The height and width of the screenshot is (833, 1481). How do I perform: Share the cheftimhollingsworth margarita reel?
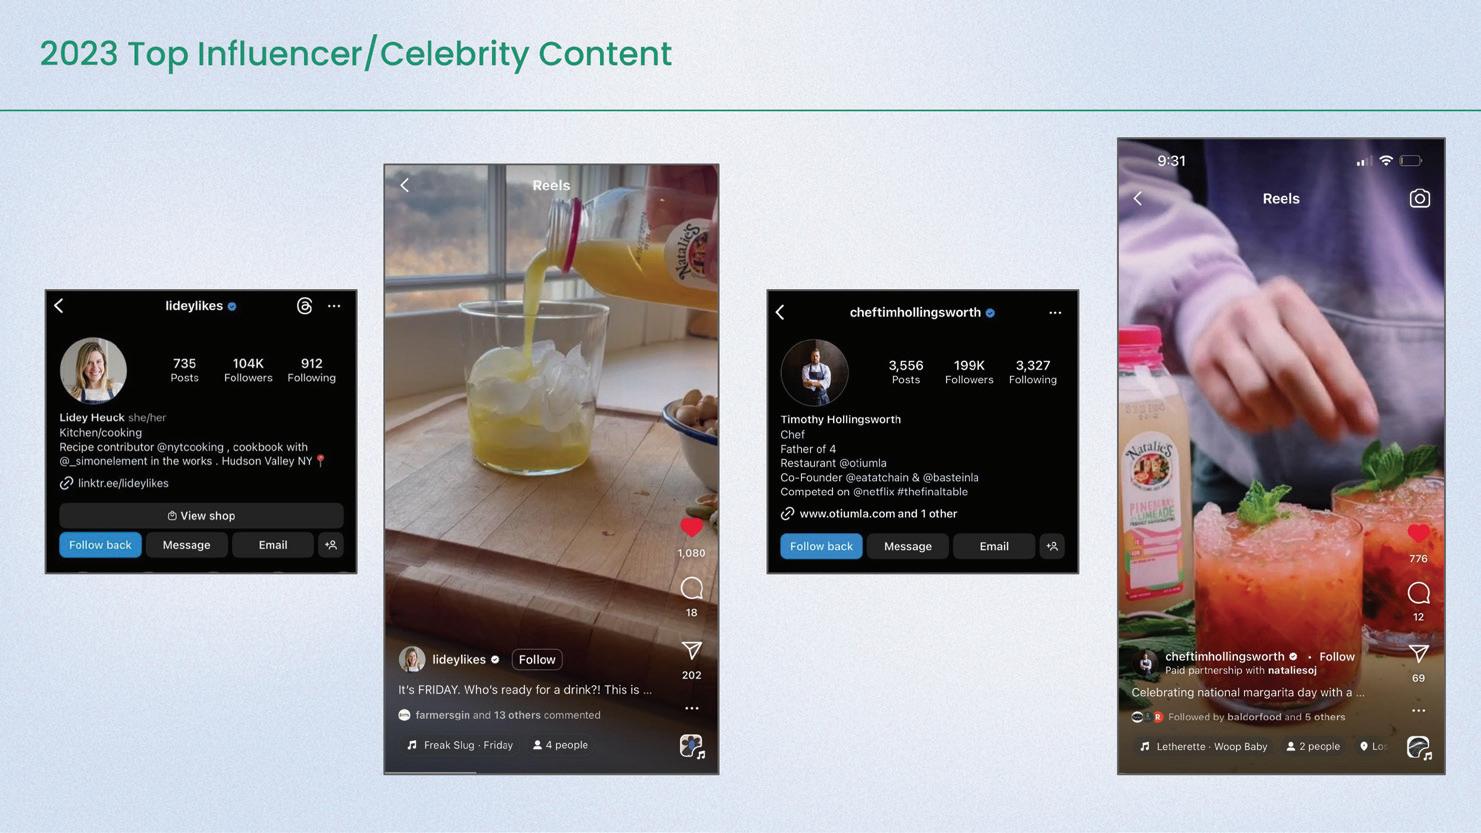pyautogui.click(x=1418, y=654)
